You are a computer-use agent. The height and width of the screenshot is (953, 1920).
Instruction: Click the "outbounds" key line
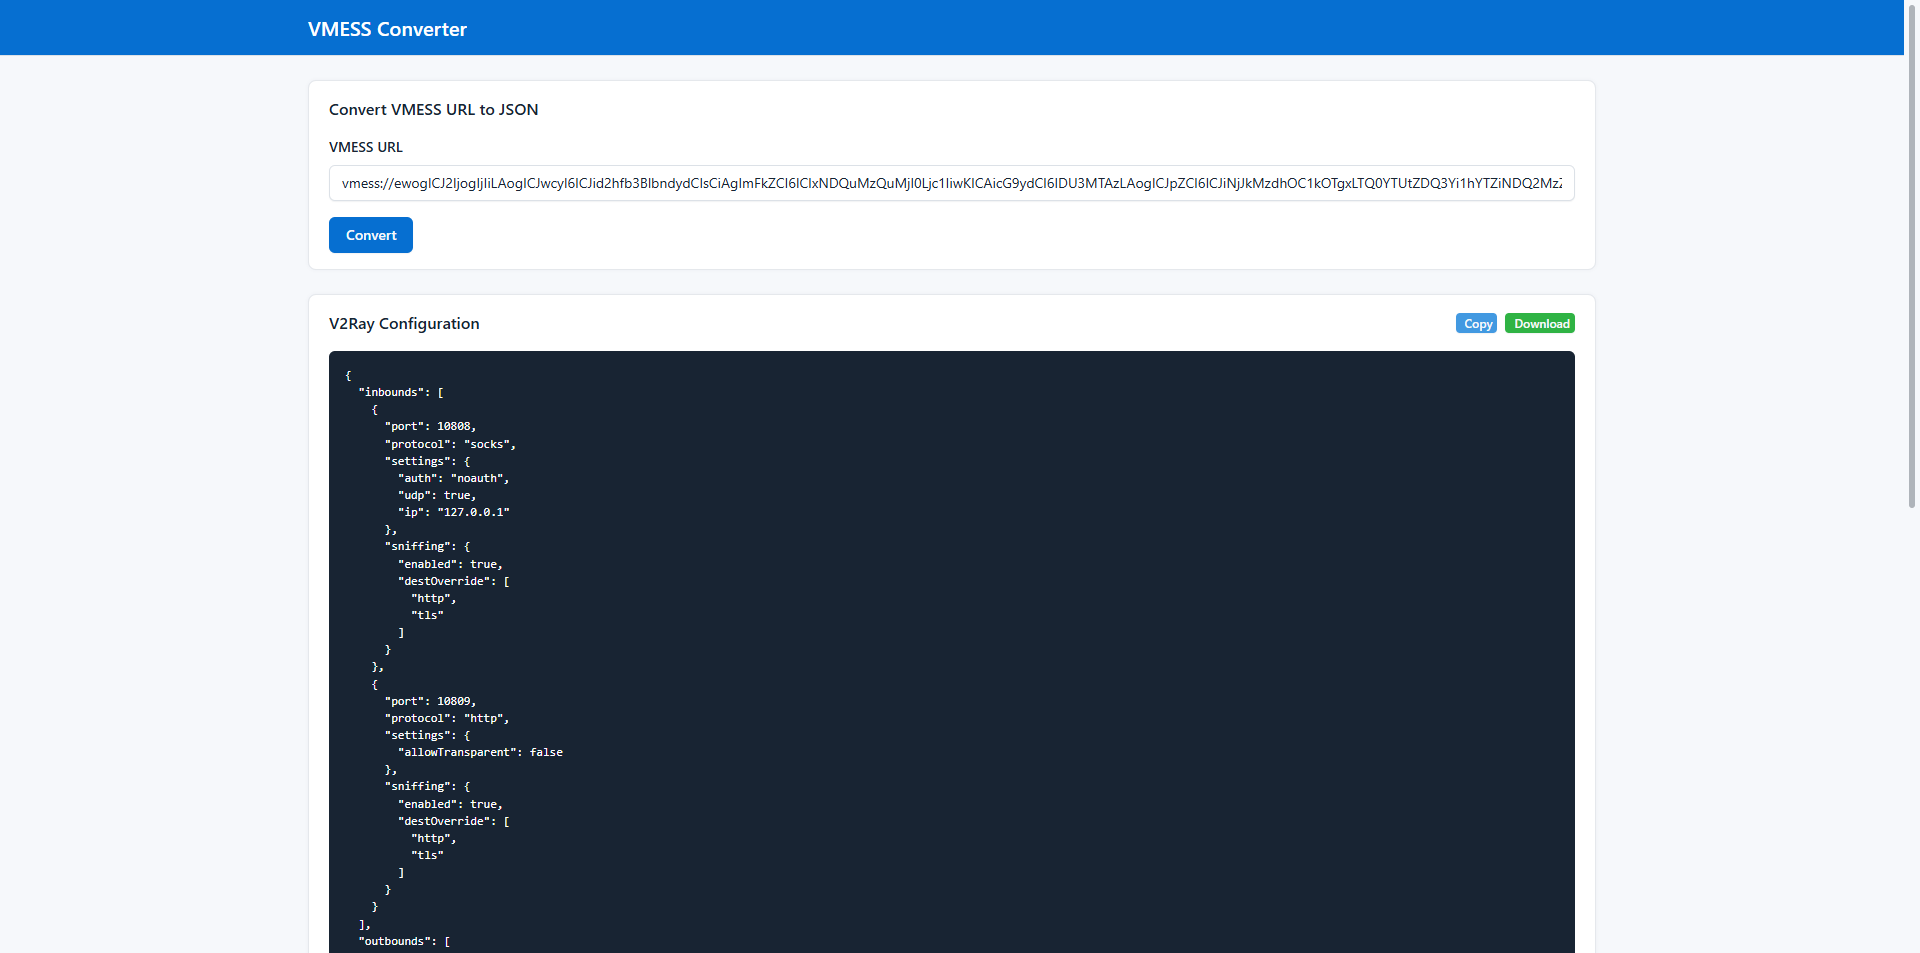pos(404,941)
